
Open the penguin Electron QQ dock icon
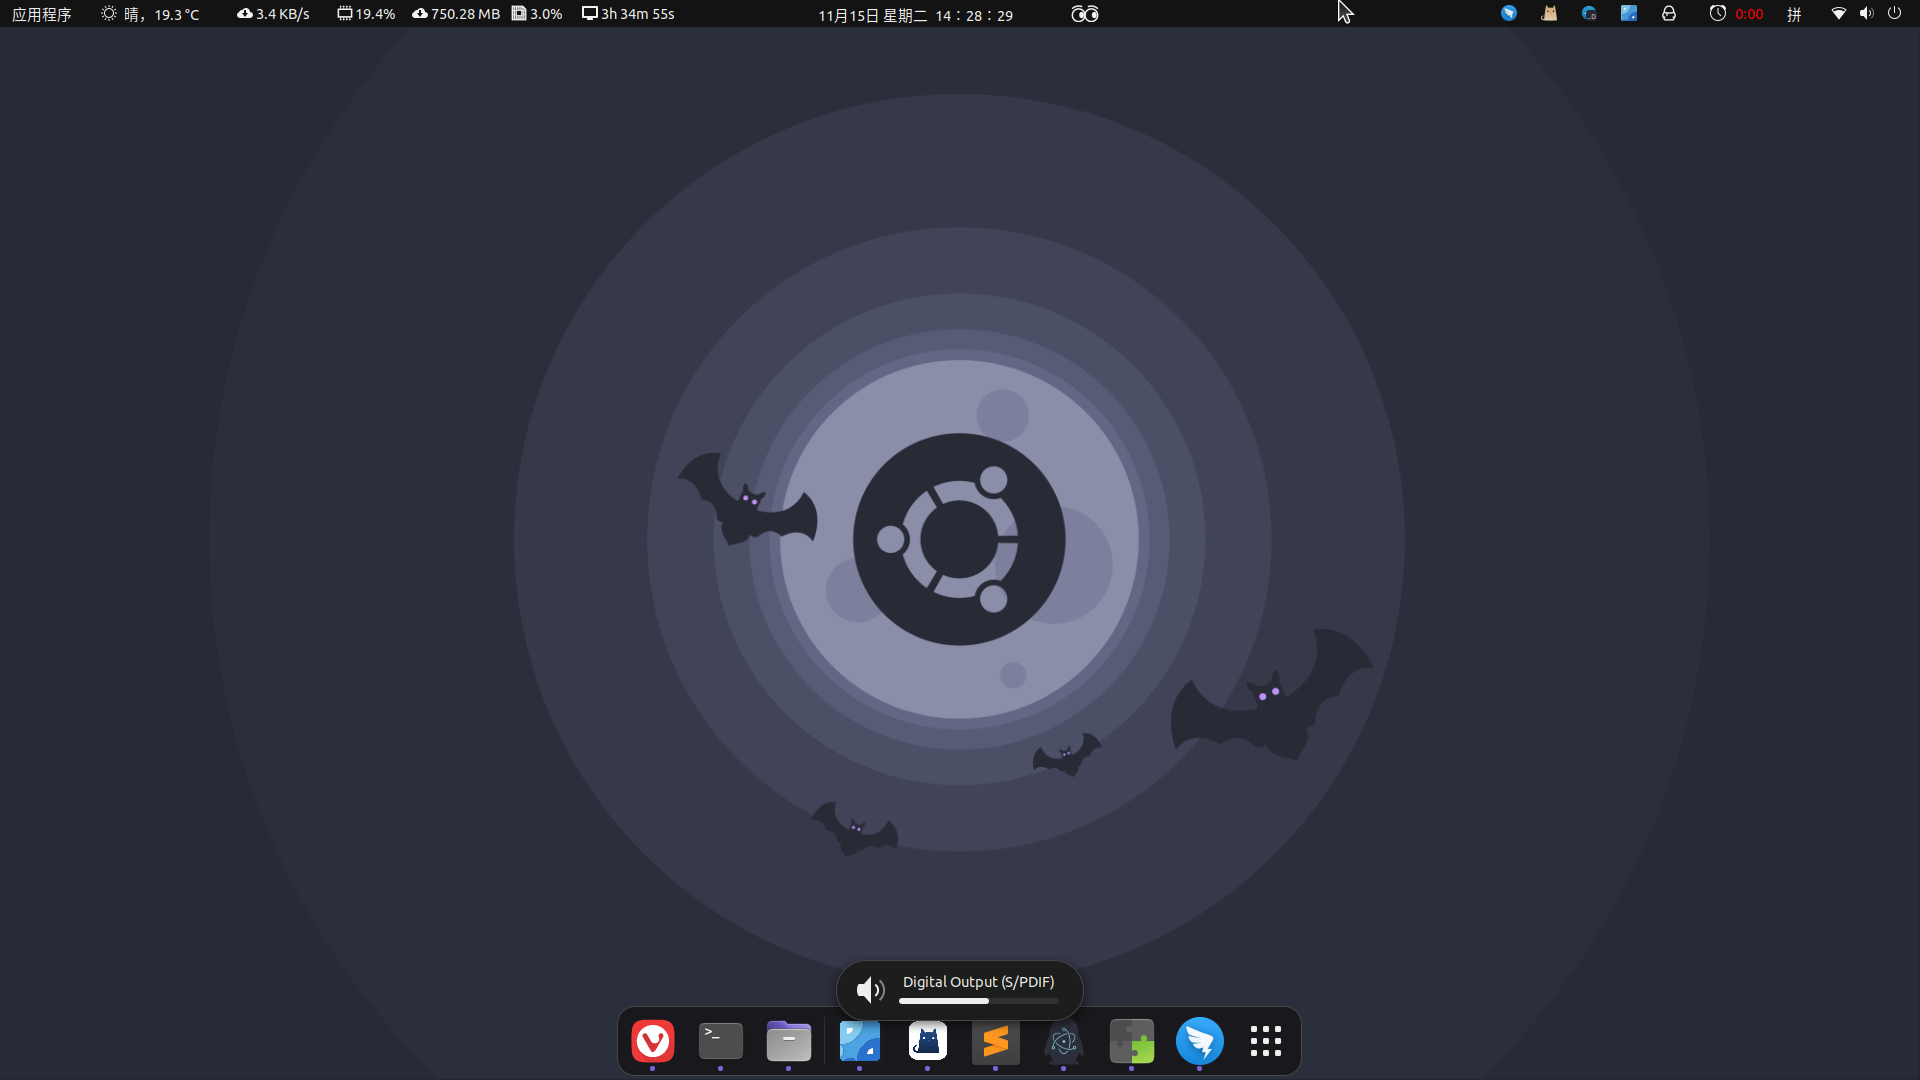pyautogui.click(x=1063, y=1041)
